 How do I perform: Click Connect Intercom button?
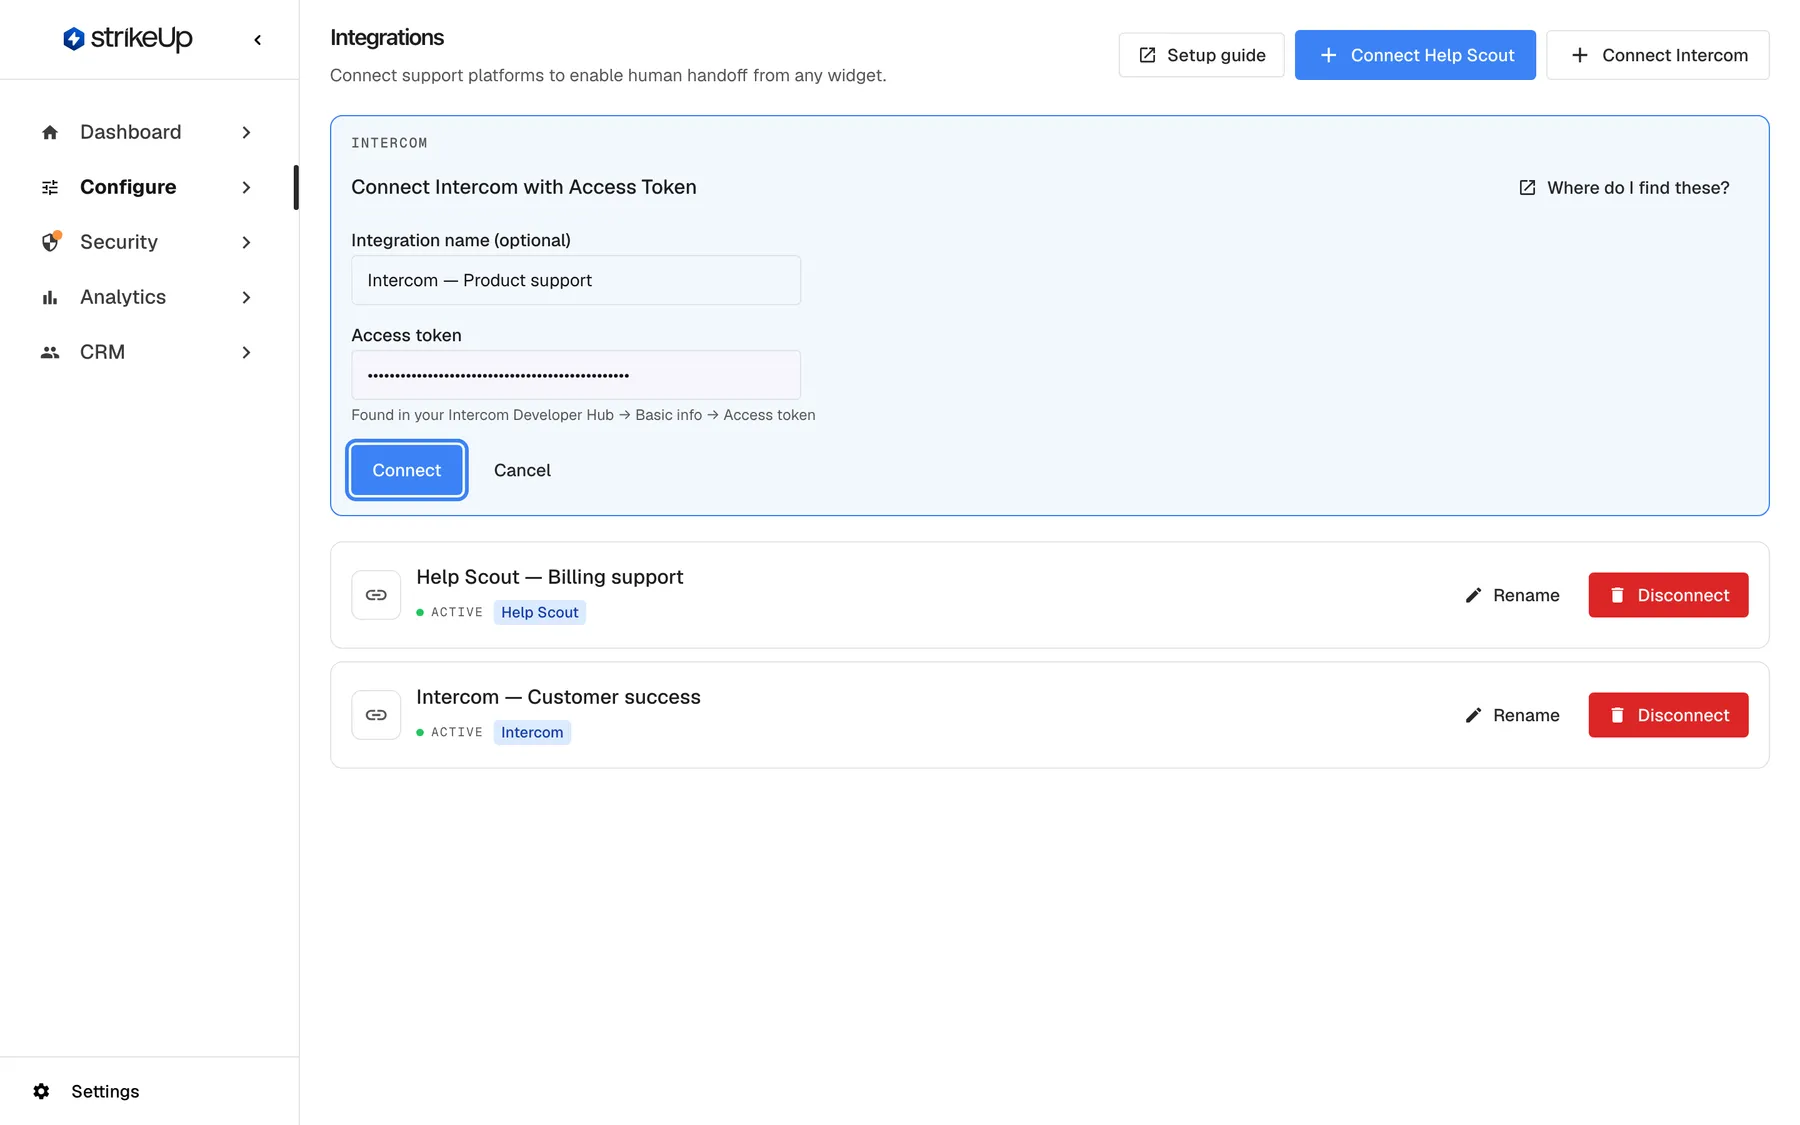pos(1657,55)
